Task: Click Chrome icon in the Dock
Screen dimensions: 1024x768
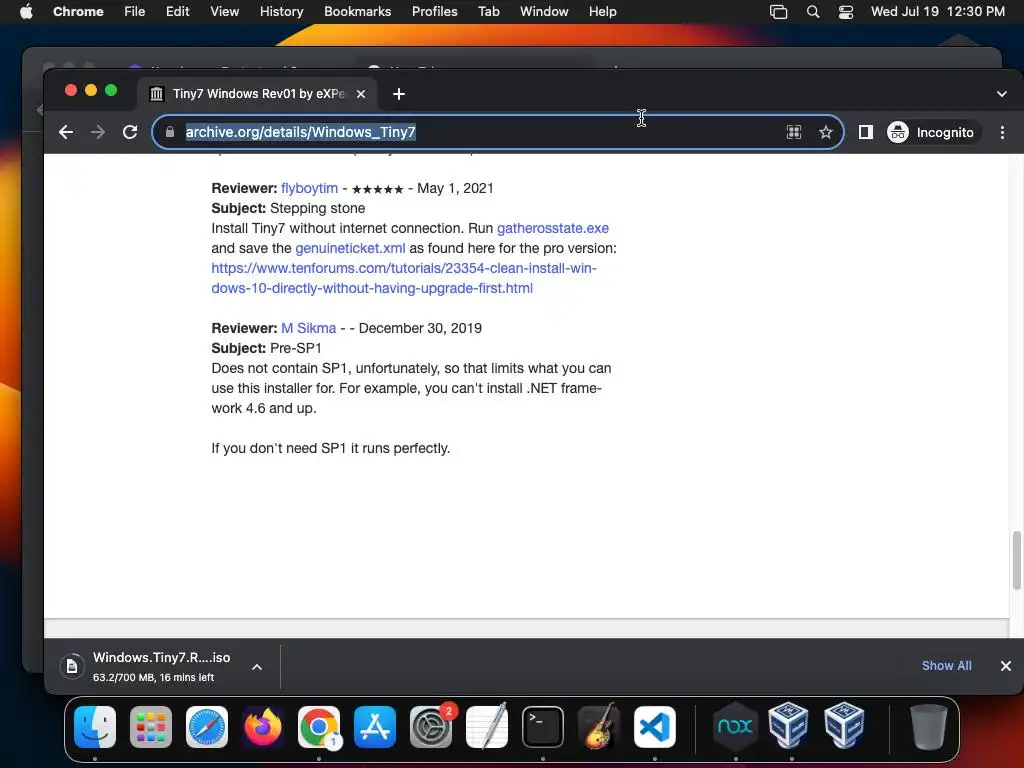Action: click(x=319, y=727)
